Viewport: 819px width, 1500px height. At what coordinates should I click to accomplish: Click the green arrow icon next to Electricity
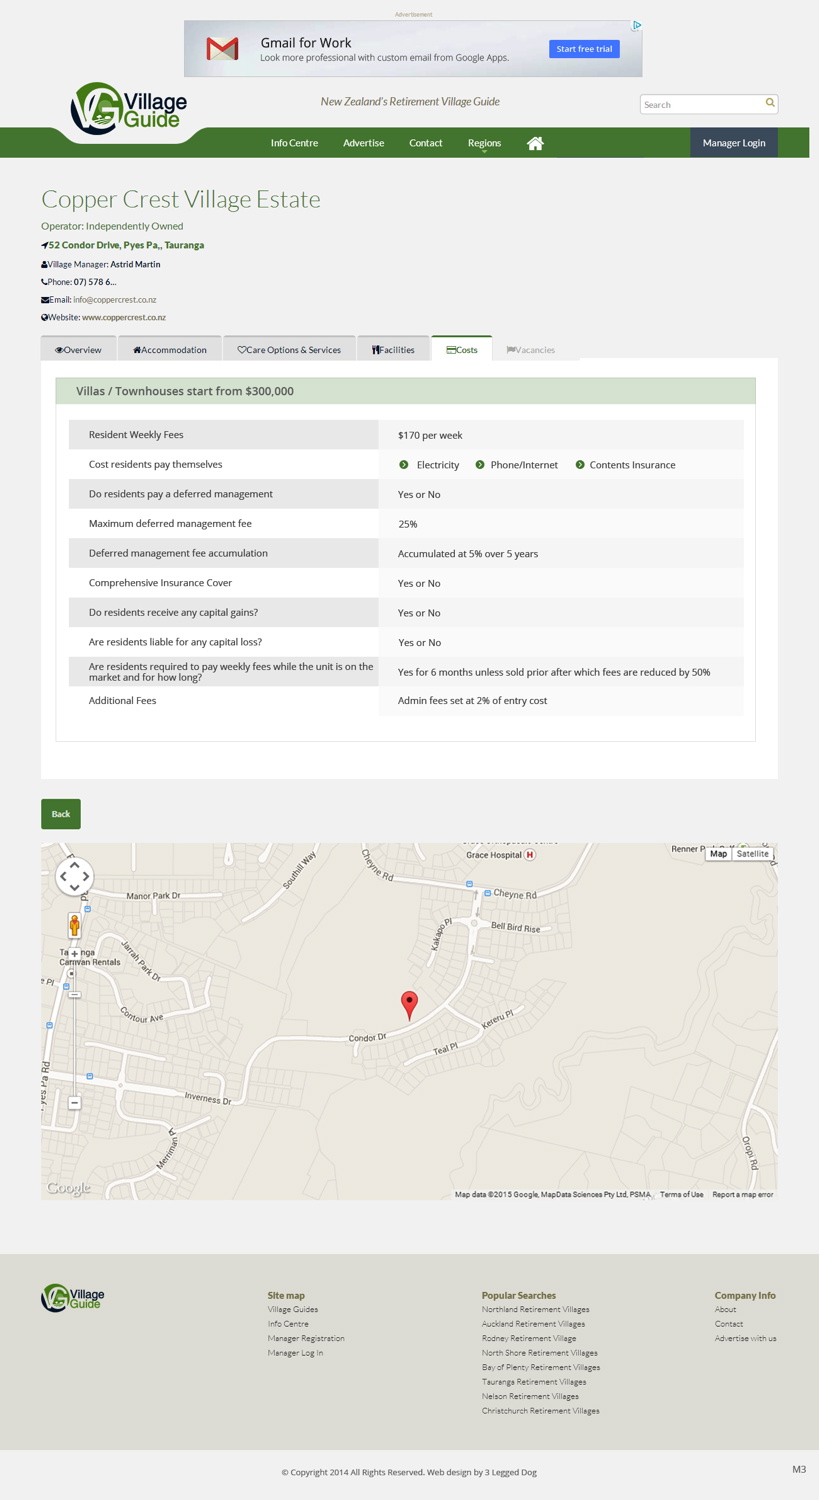click(404, 464)
